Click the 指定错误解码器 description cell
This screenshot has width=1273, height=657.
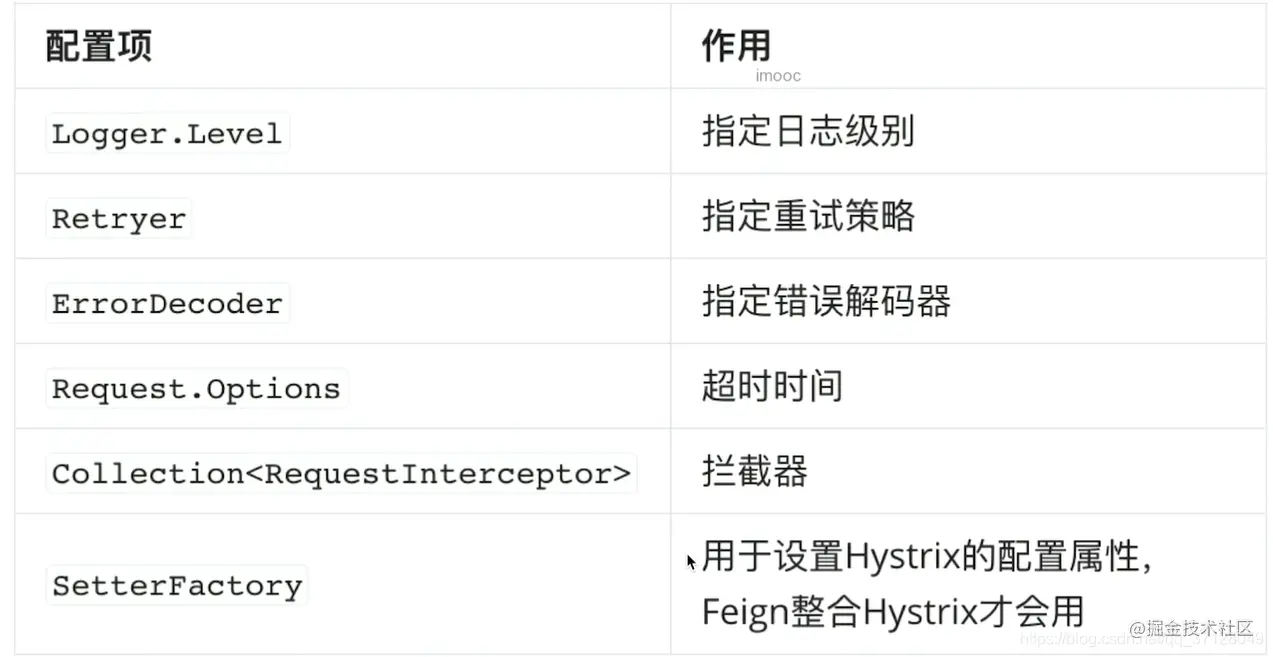point(826,301)
